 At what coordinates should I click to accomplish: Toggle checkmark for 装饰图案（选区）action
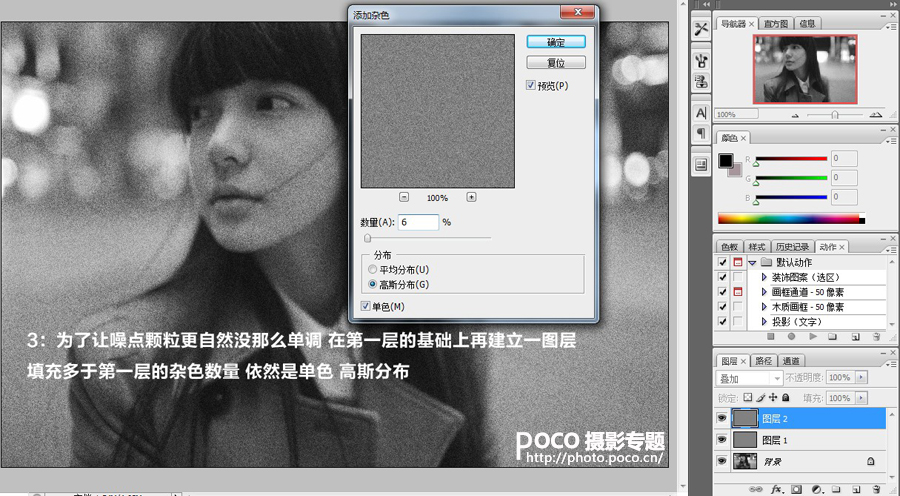click(723, 277)
